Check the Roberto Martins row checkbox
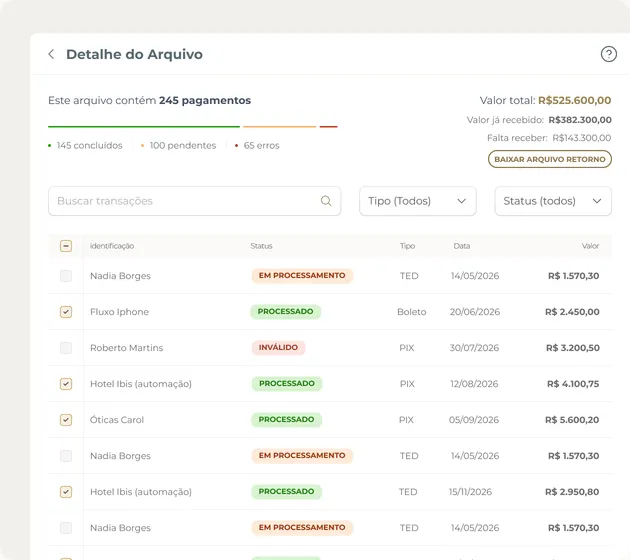 coord(66,348)
